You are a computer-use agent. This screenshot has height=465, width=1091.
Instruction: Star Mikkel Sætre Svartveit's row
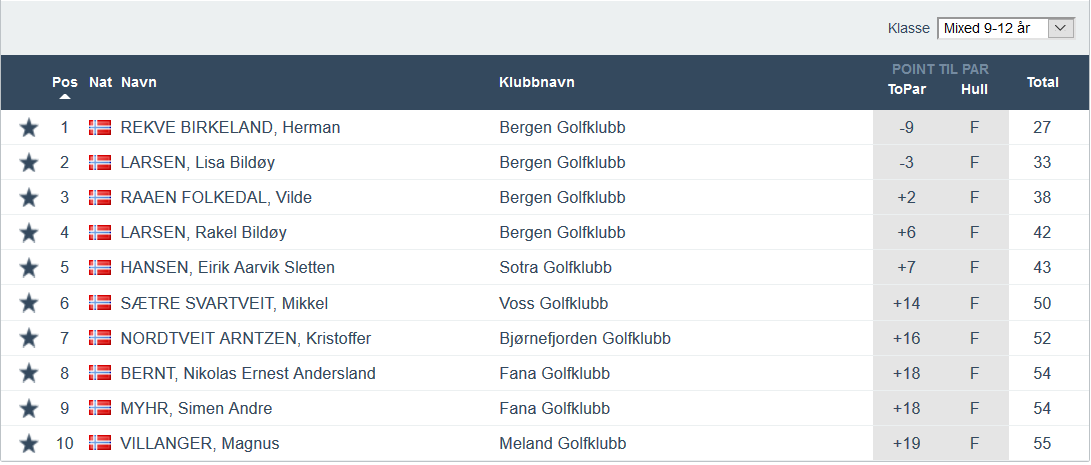click(x=29, y=303)
